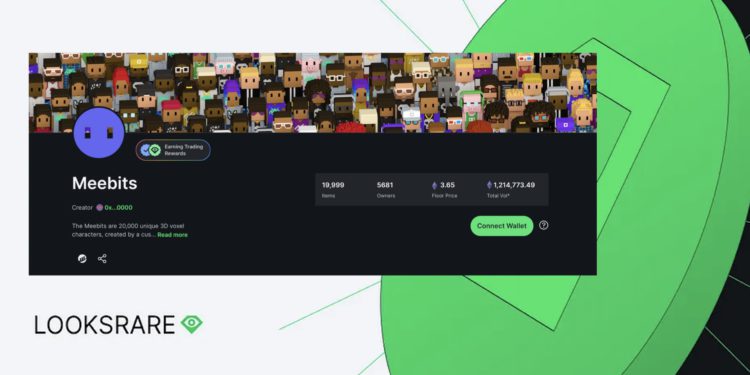Click the question mark help icon

[543, 225]
